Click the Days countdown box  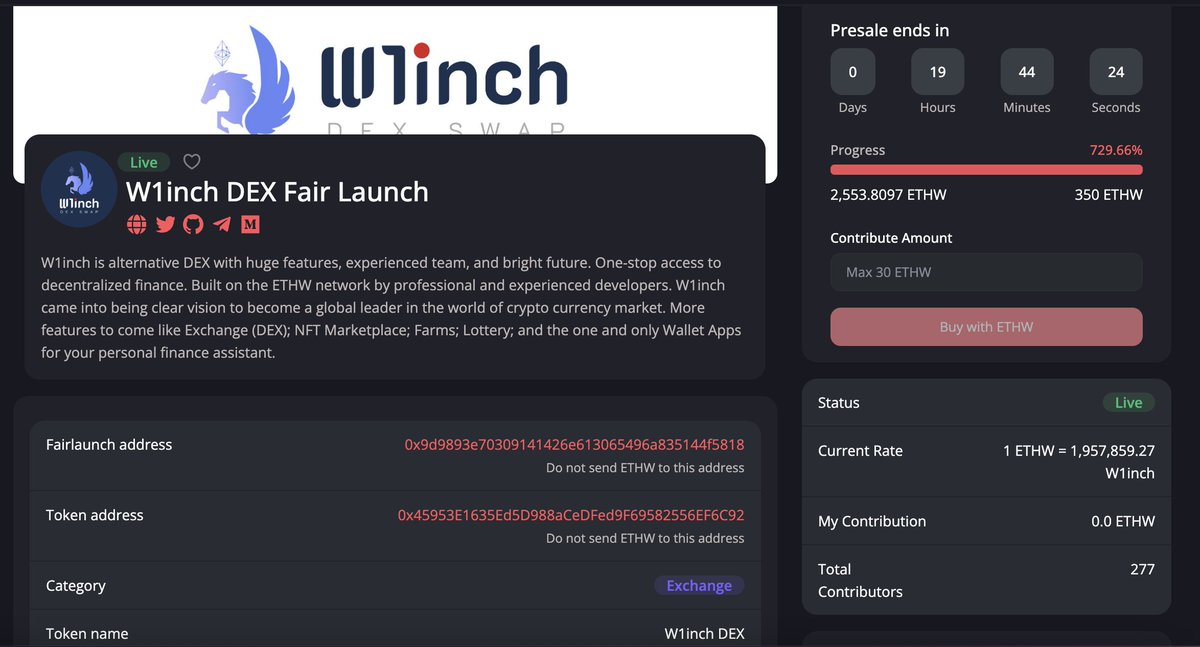852,72
